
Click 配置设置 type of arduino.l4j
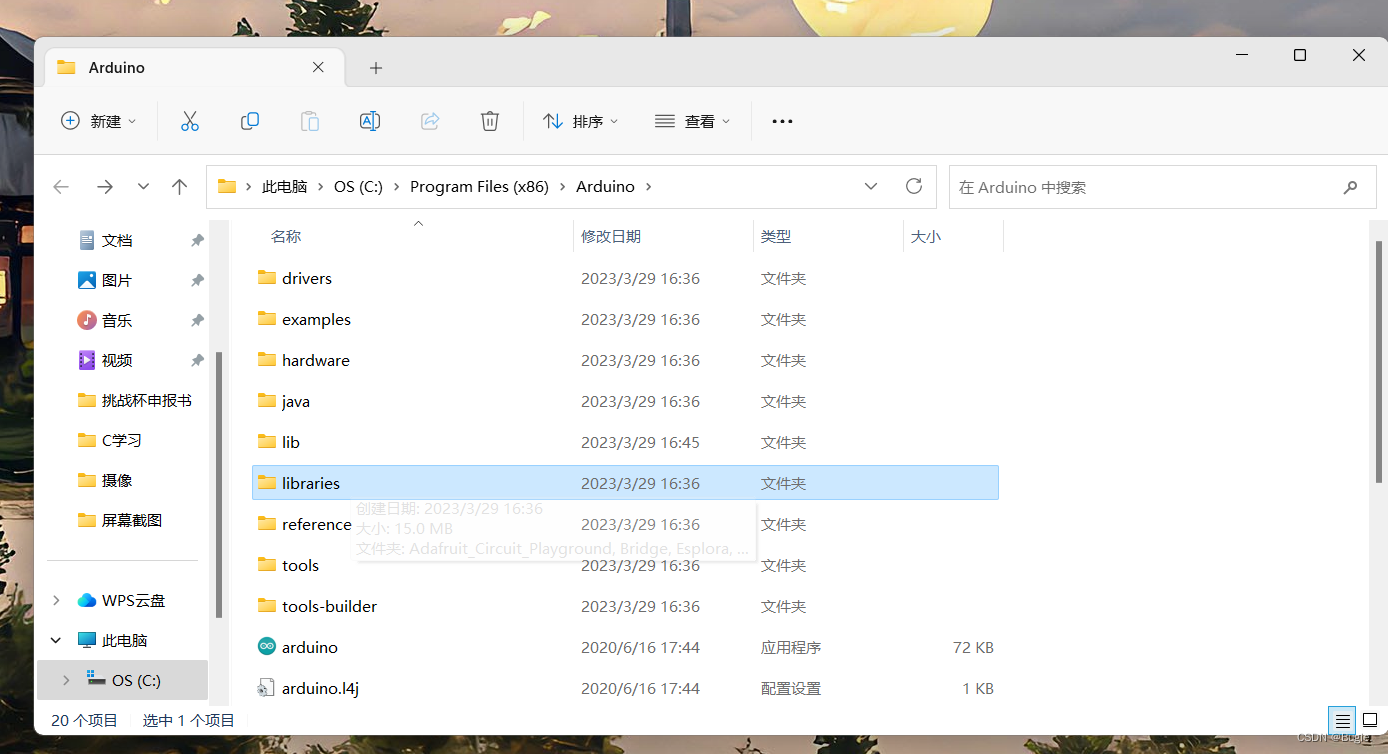pyautogui.click(x=790, y=688)
